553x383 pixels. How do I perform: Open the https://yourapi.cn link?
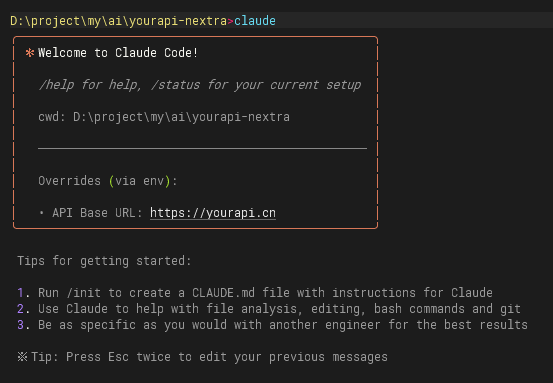pyautogui.click(x=213, y=213)
